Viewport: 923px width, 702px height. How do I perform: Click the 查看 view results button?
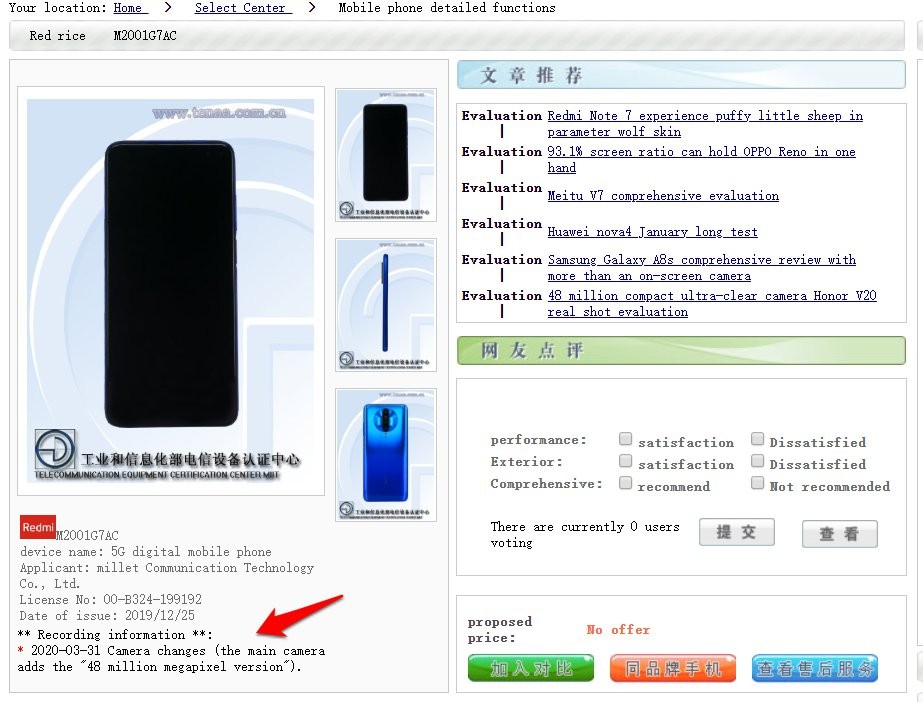[839, 534]
